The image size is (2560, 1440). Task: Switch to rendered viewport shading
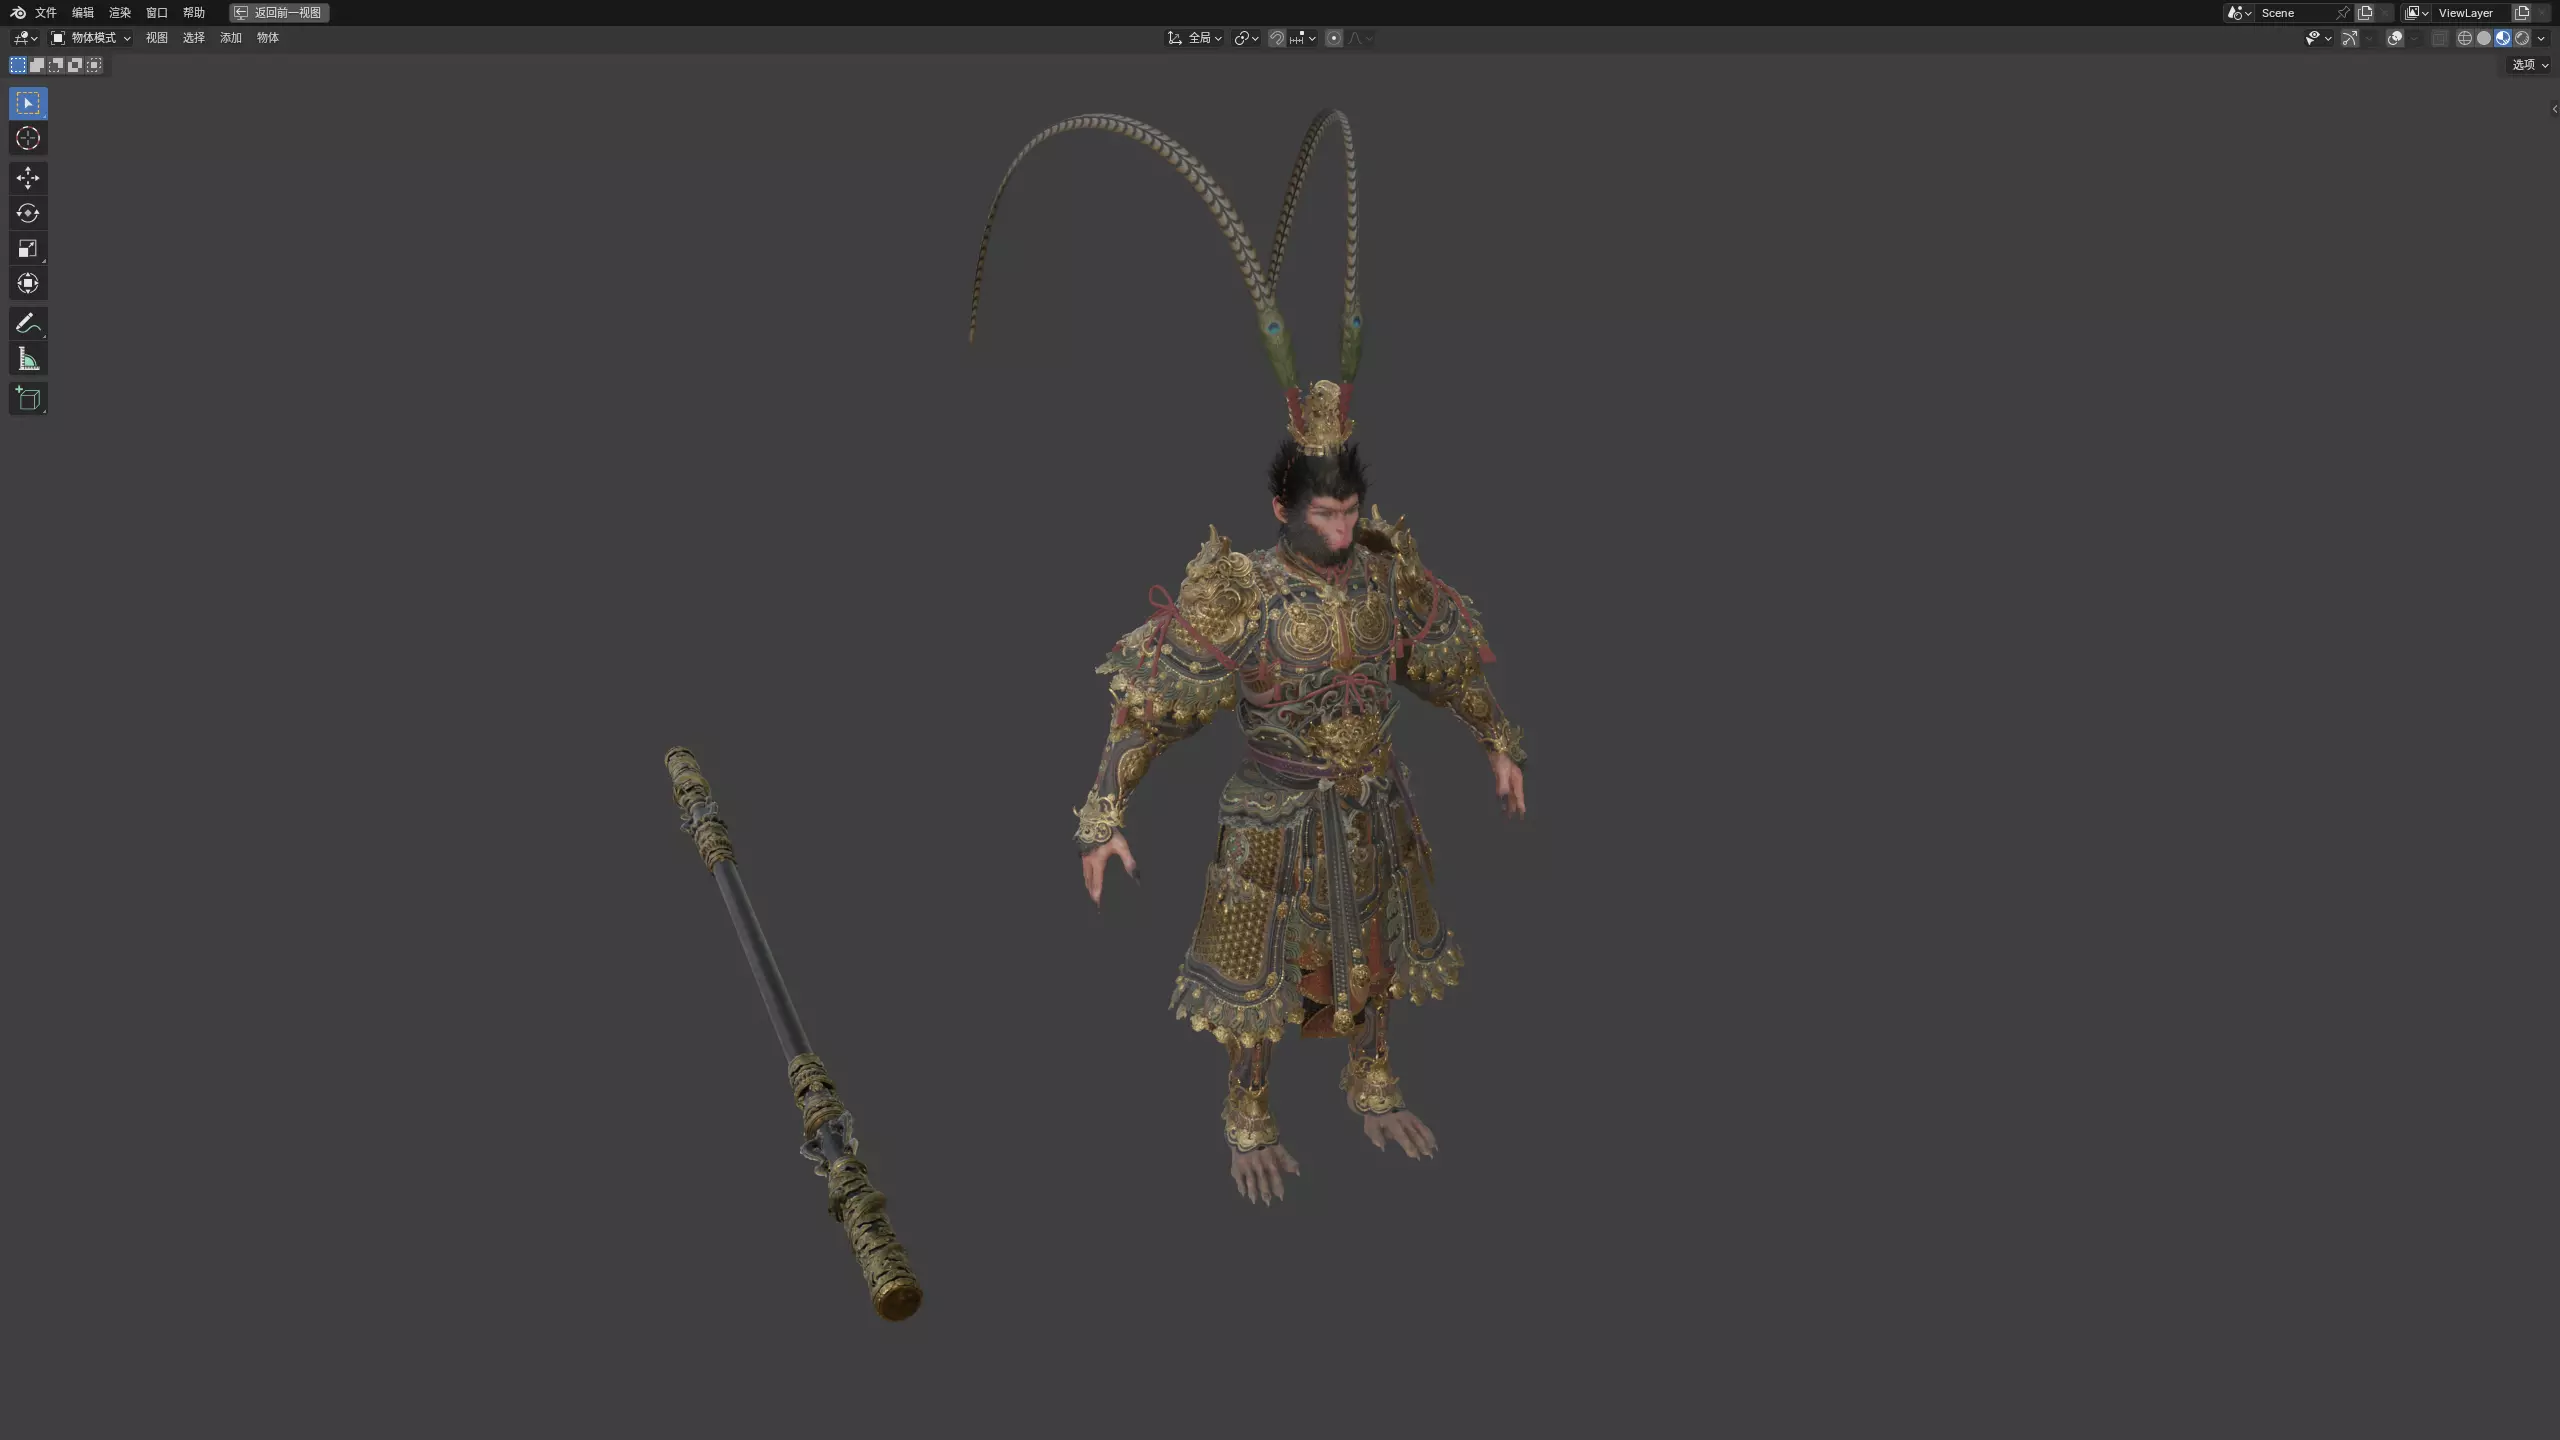[x=2522, y=38]
